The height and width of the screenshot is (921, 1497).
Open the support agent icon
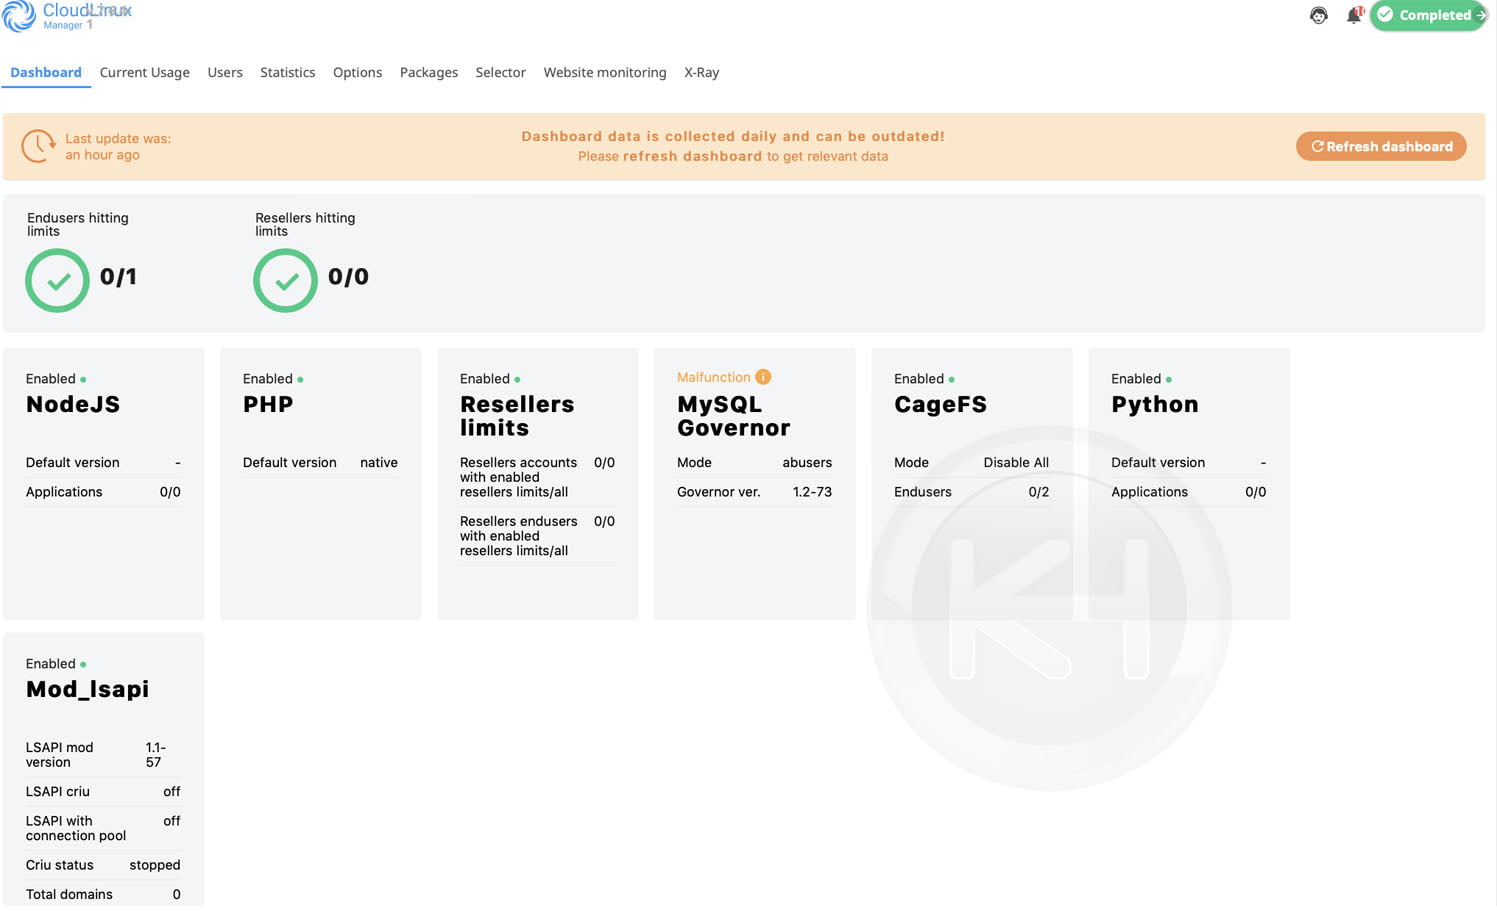1318,15
